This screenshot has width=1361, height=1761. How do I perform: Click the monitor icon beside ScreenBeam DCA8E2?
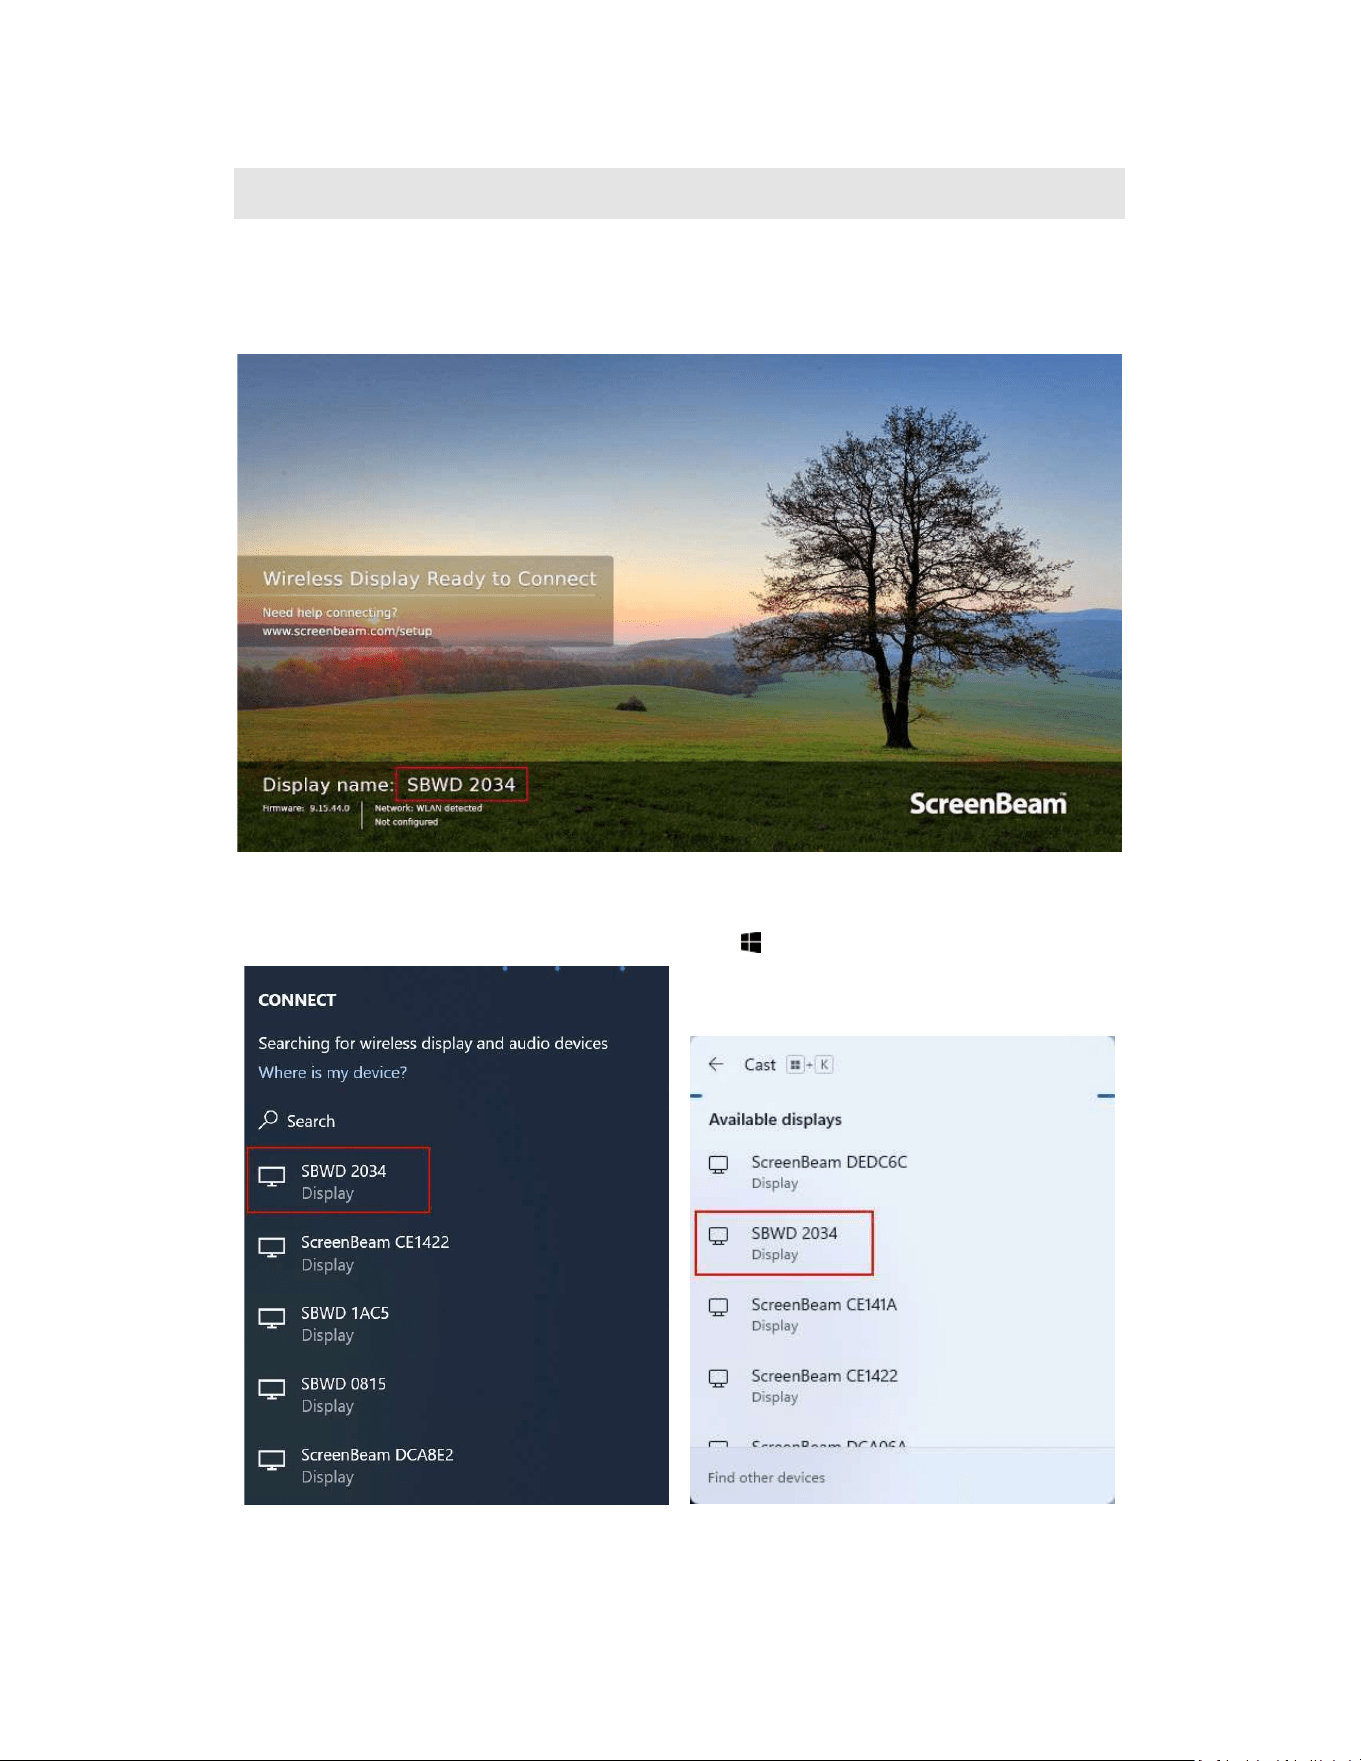coord(272,1461)
